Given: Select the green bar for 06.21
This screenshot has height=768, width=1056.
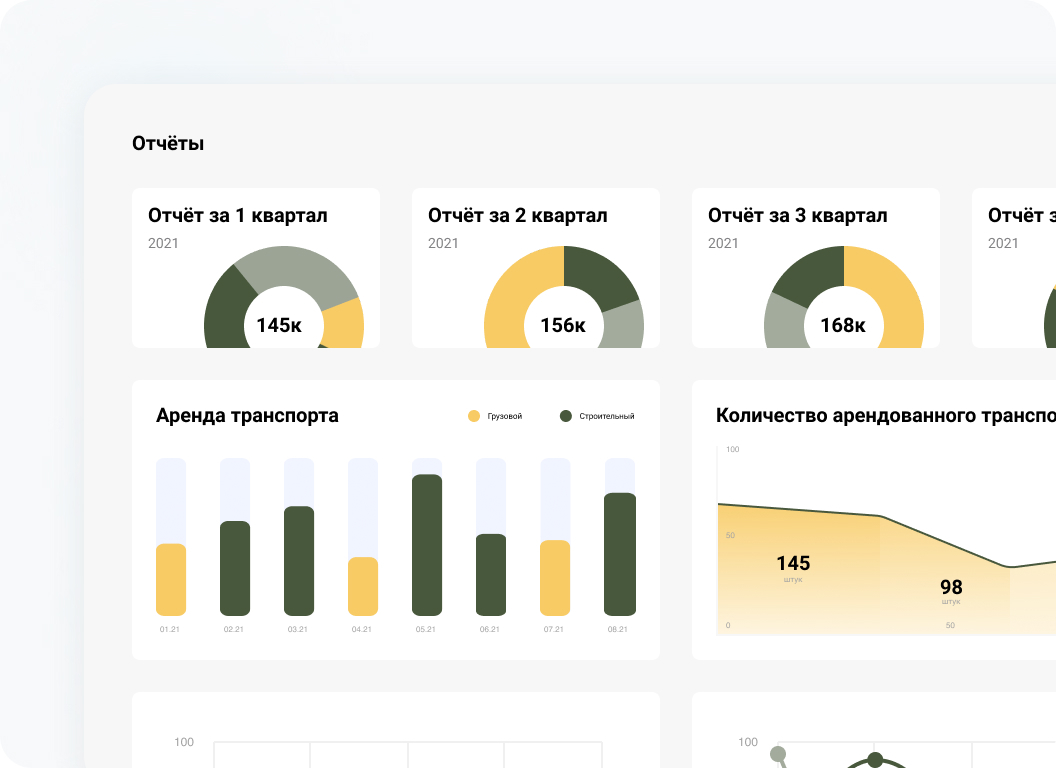Looking at the screenshot, I should [491, 575].
